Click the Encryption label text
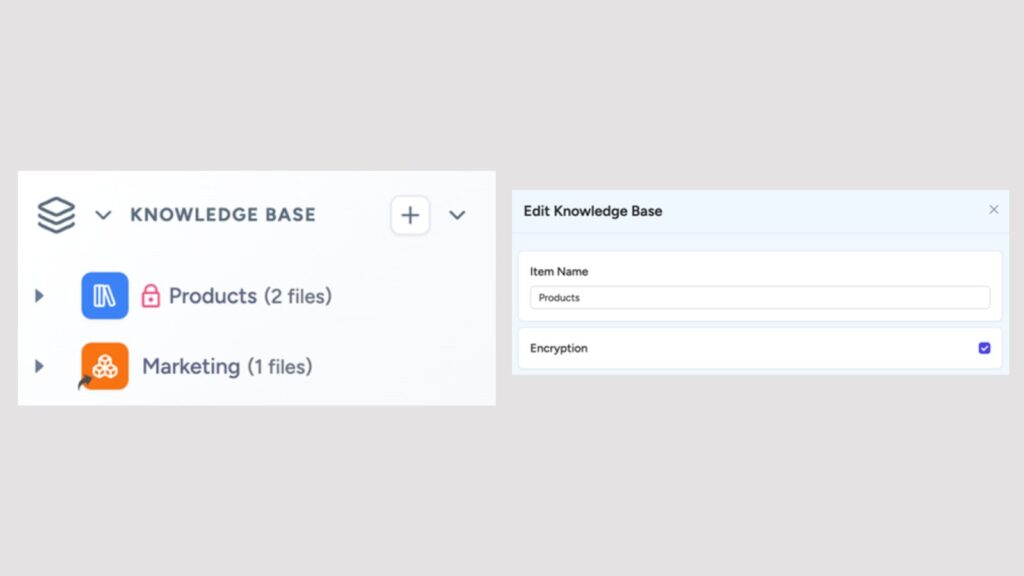 tap(558, 348)
